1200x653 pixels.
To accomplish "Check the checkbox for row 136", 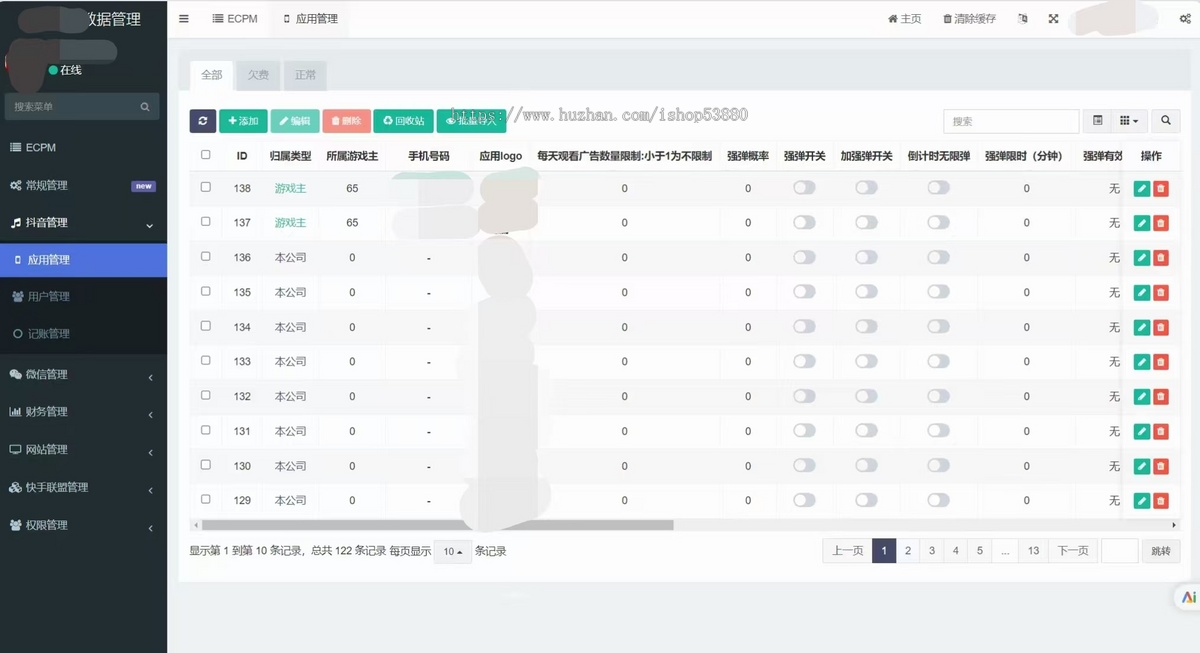I will coord(206,256).
